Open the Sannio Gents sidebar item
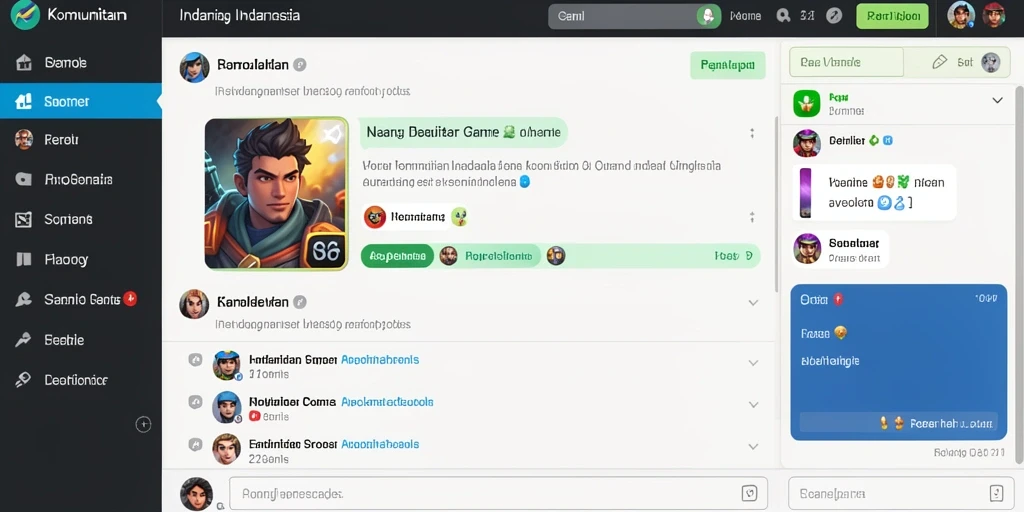The image size is (1024, 512). 81,299
